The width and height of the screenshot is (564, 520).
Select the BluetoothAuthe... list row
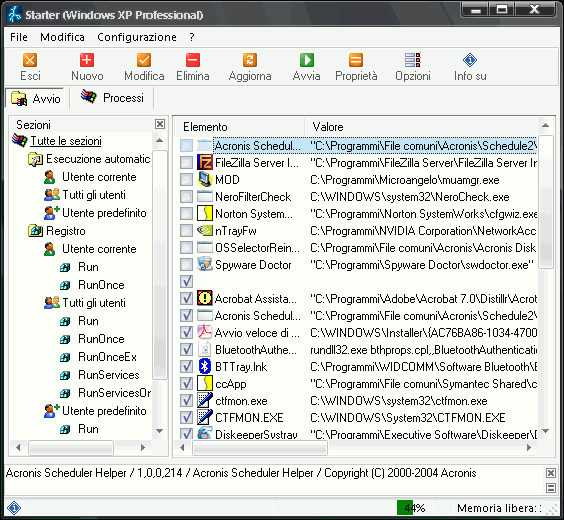[357, 350]
